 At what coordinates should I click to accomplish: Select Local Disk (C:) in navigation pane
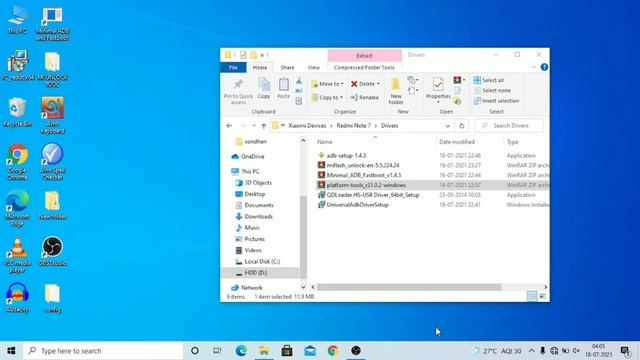(x=262, y=261)
